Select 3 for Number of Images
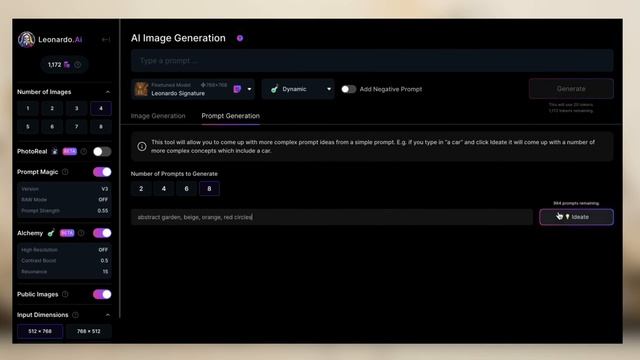This screenshot has width=640, height=360. point(76,109)
